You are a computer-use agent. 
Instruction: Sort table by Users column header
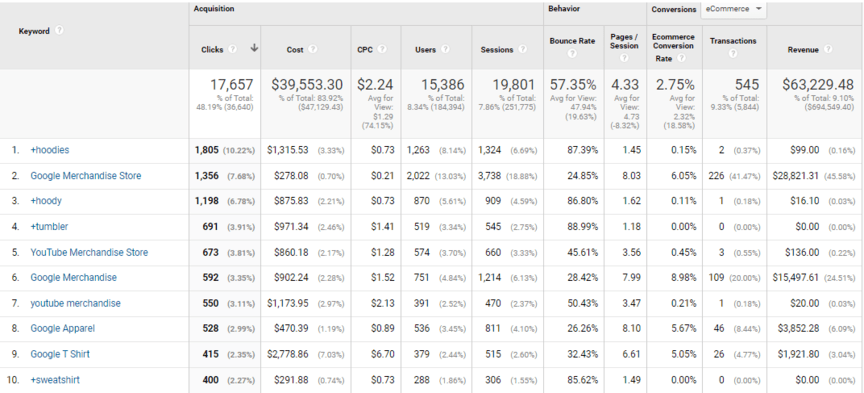pos(425,50)
